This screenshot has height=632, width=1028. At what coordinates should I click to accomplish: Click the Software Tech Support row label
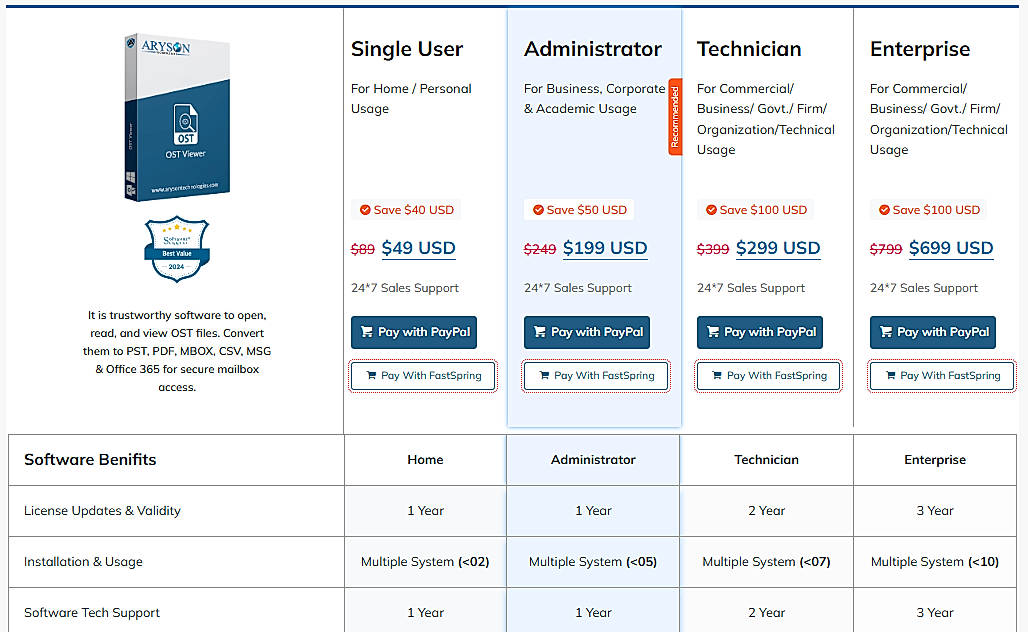pos(92,613)
